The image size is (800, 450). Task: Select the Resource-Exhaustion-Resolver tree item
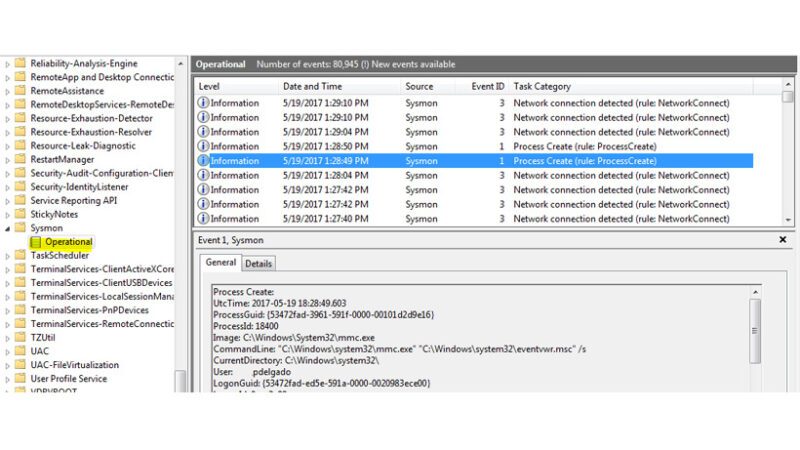pyautogui.click(x=91, y=132)
